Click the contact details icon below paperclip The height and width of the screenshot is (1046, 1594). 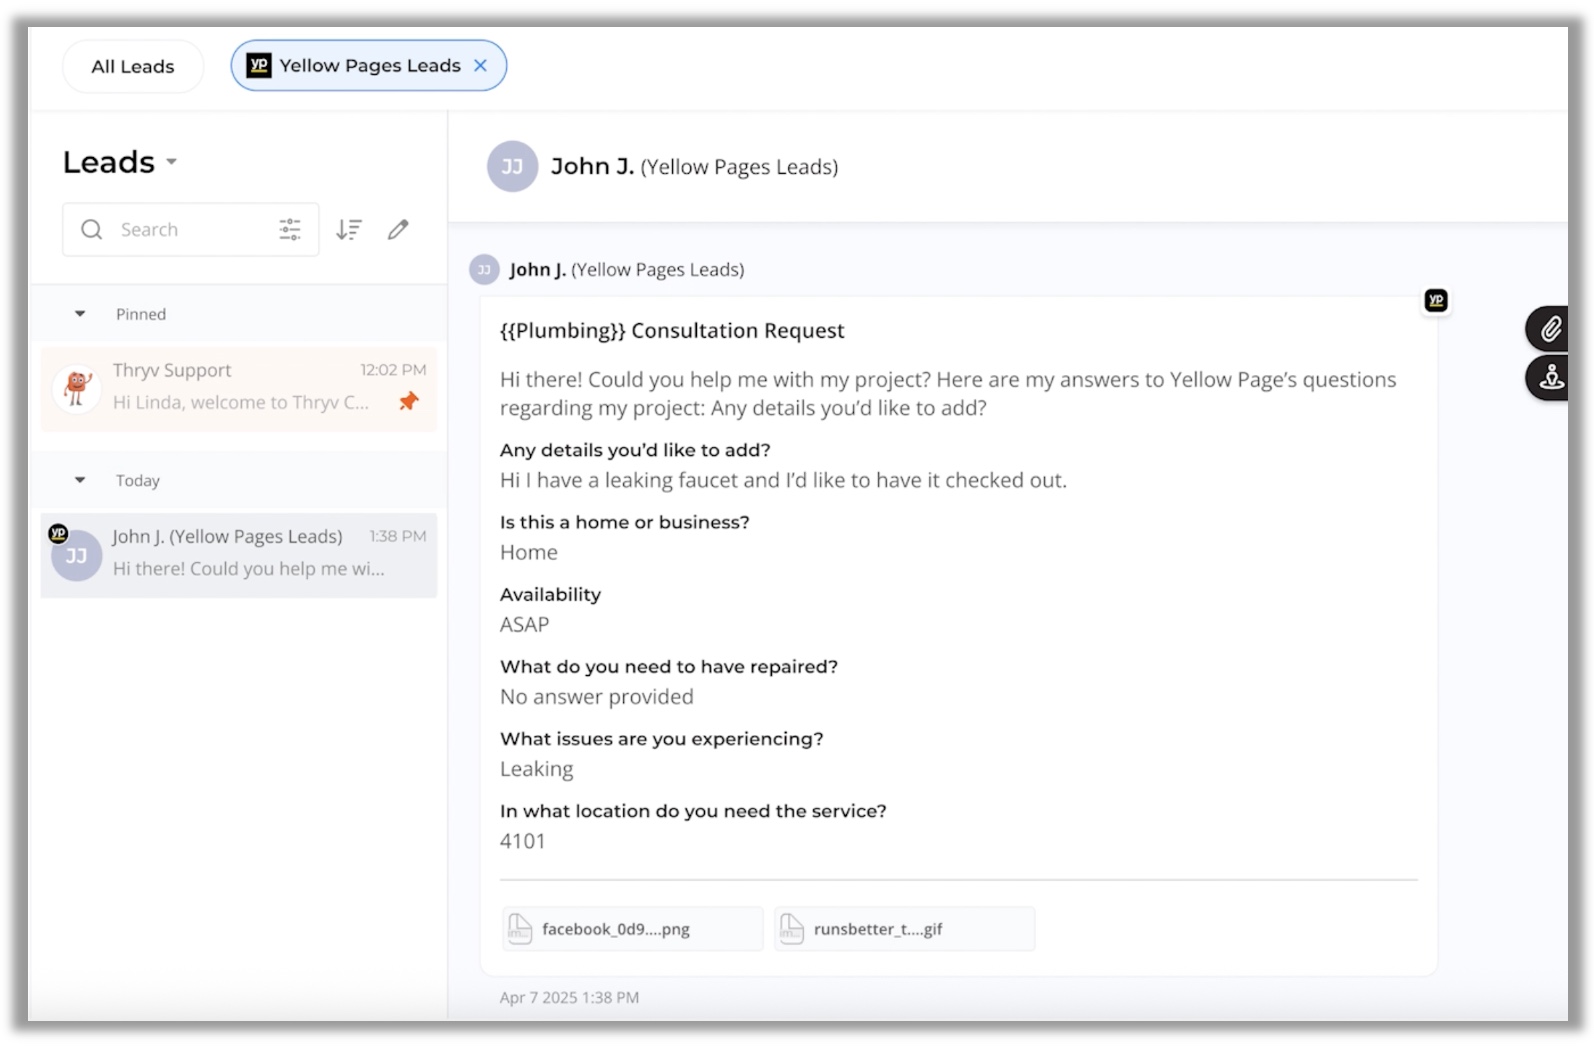[1550, 378]
